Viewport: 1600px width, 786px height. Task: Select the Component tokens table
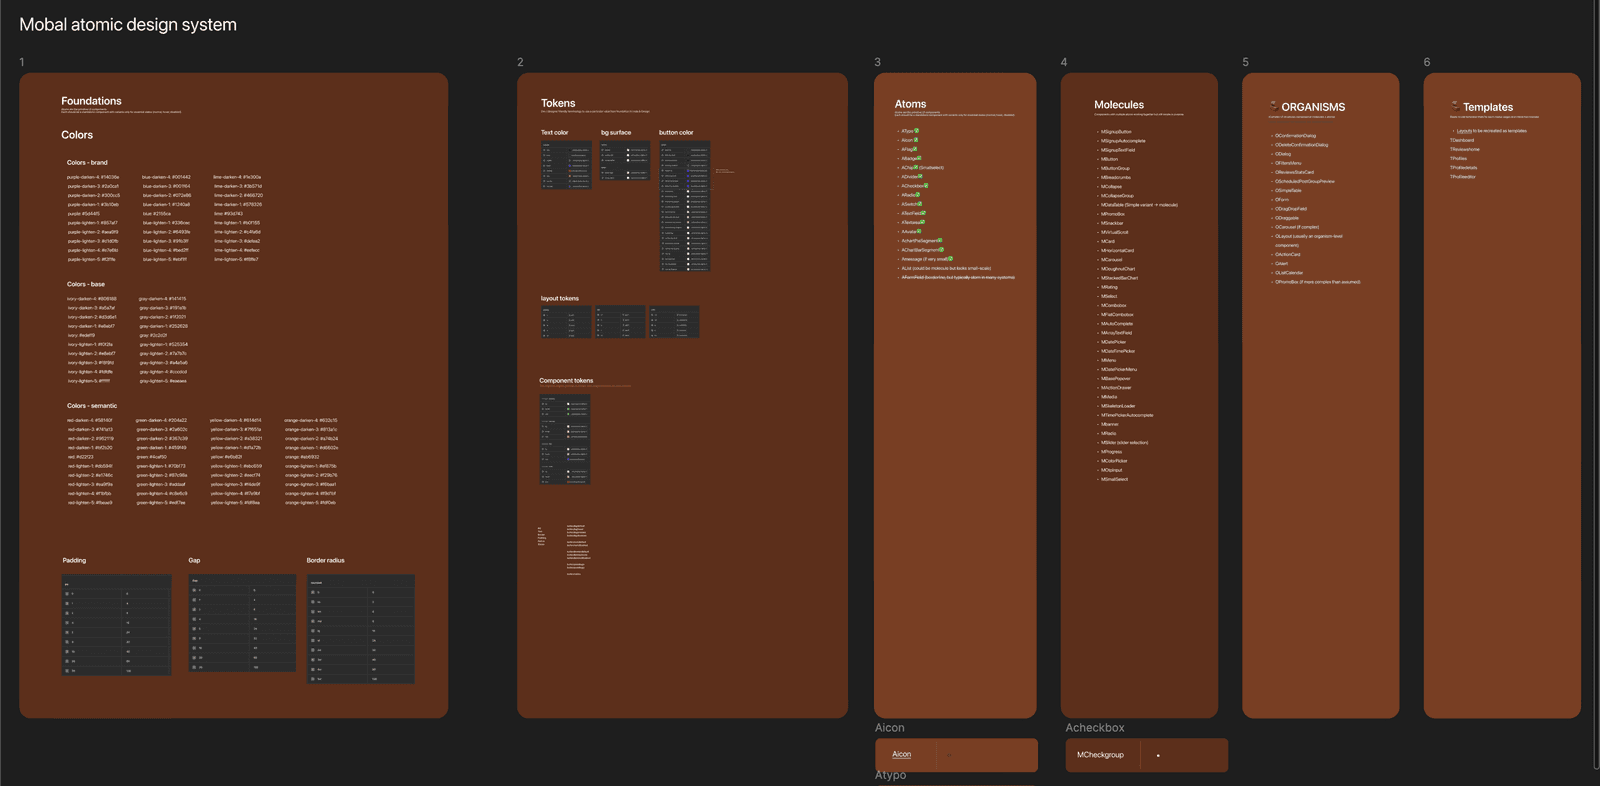(565, 439)
